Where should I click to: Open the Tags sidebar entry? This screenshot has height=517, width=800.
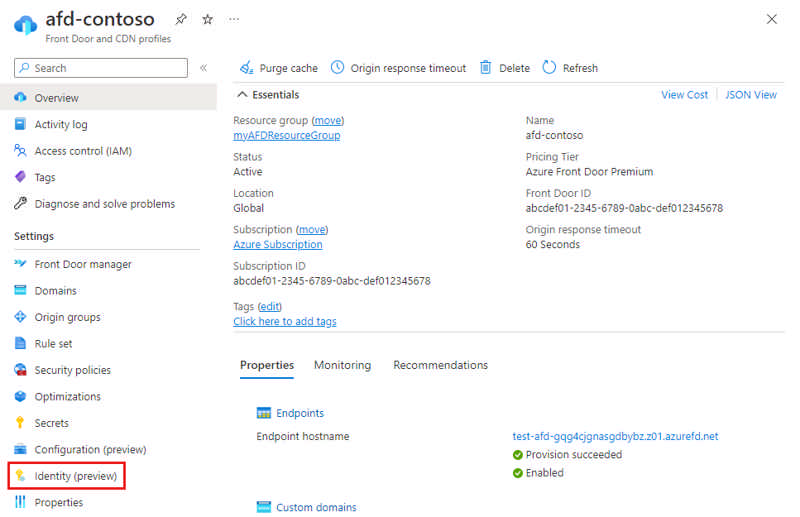pos(45,178)
